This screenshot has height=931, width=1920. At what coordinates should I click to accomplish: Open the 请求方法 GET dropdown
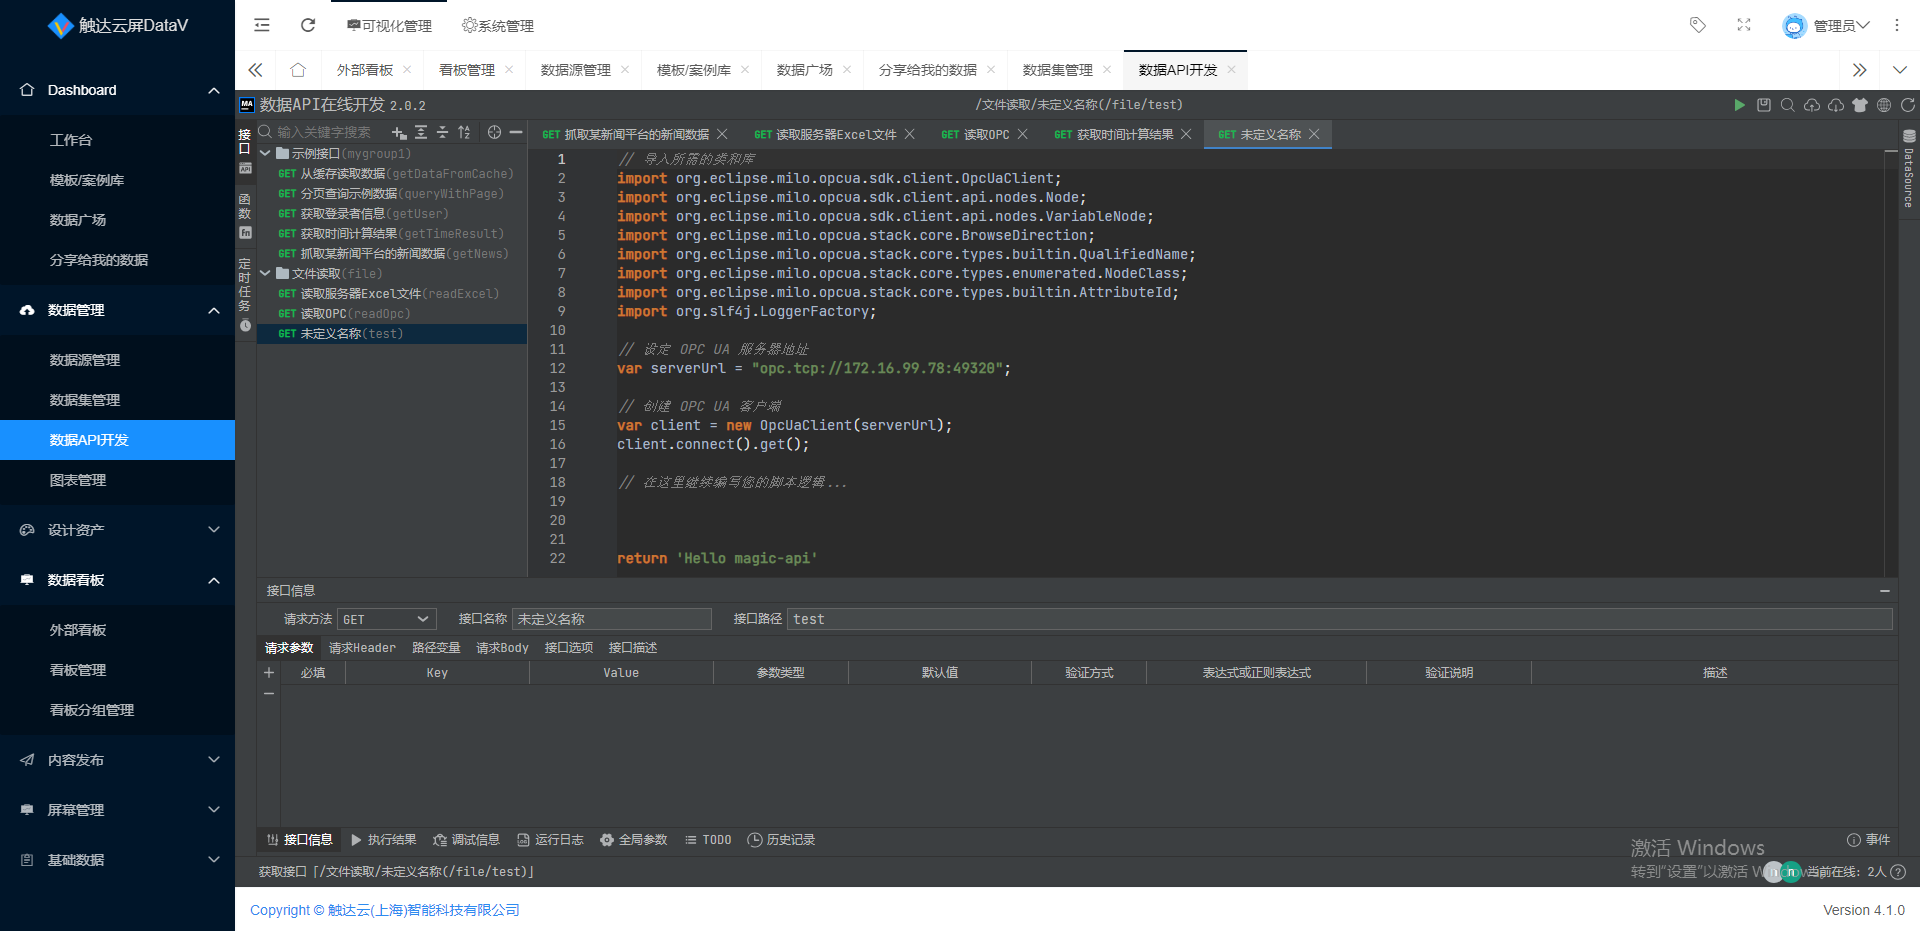[387, 619]
